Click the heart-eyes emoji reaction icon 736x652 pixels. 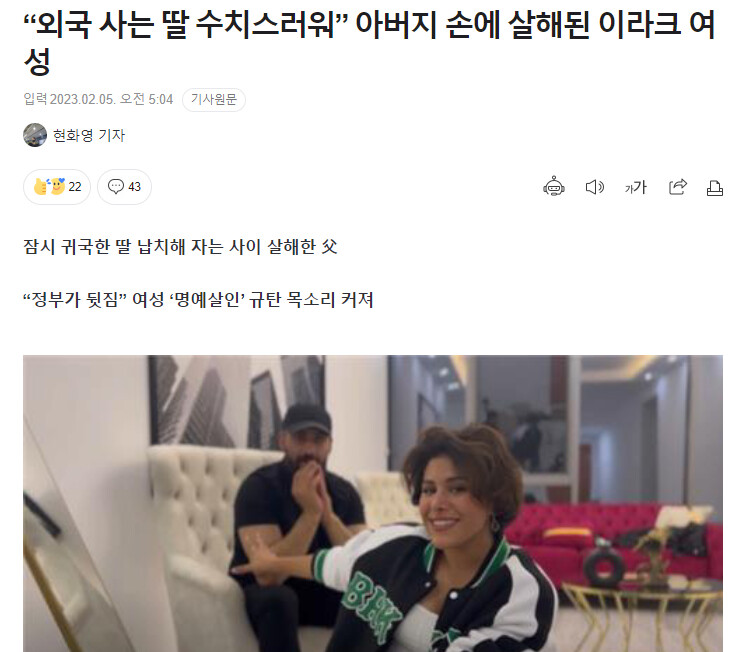point(58,186)
